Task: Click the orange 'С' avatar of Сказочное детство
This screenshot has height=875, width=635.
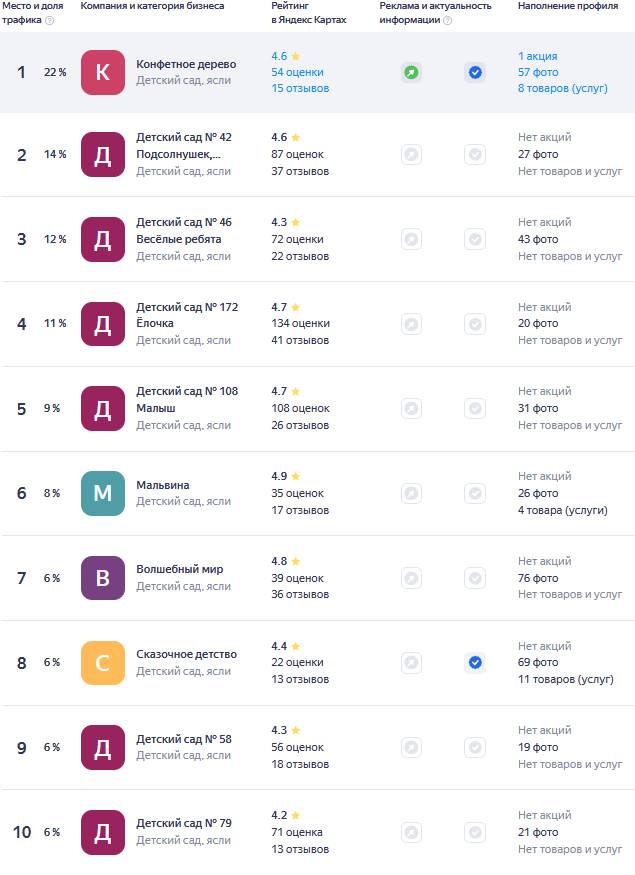Action: pyautogui.click(x=103, y=662)
